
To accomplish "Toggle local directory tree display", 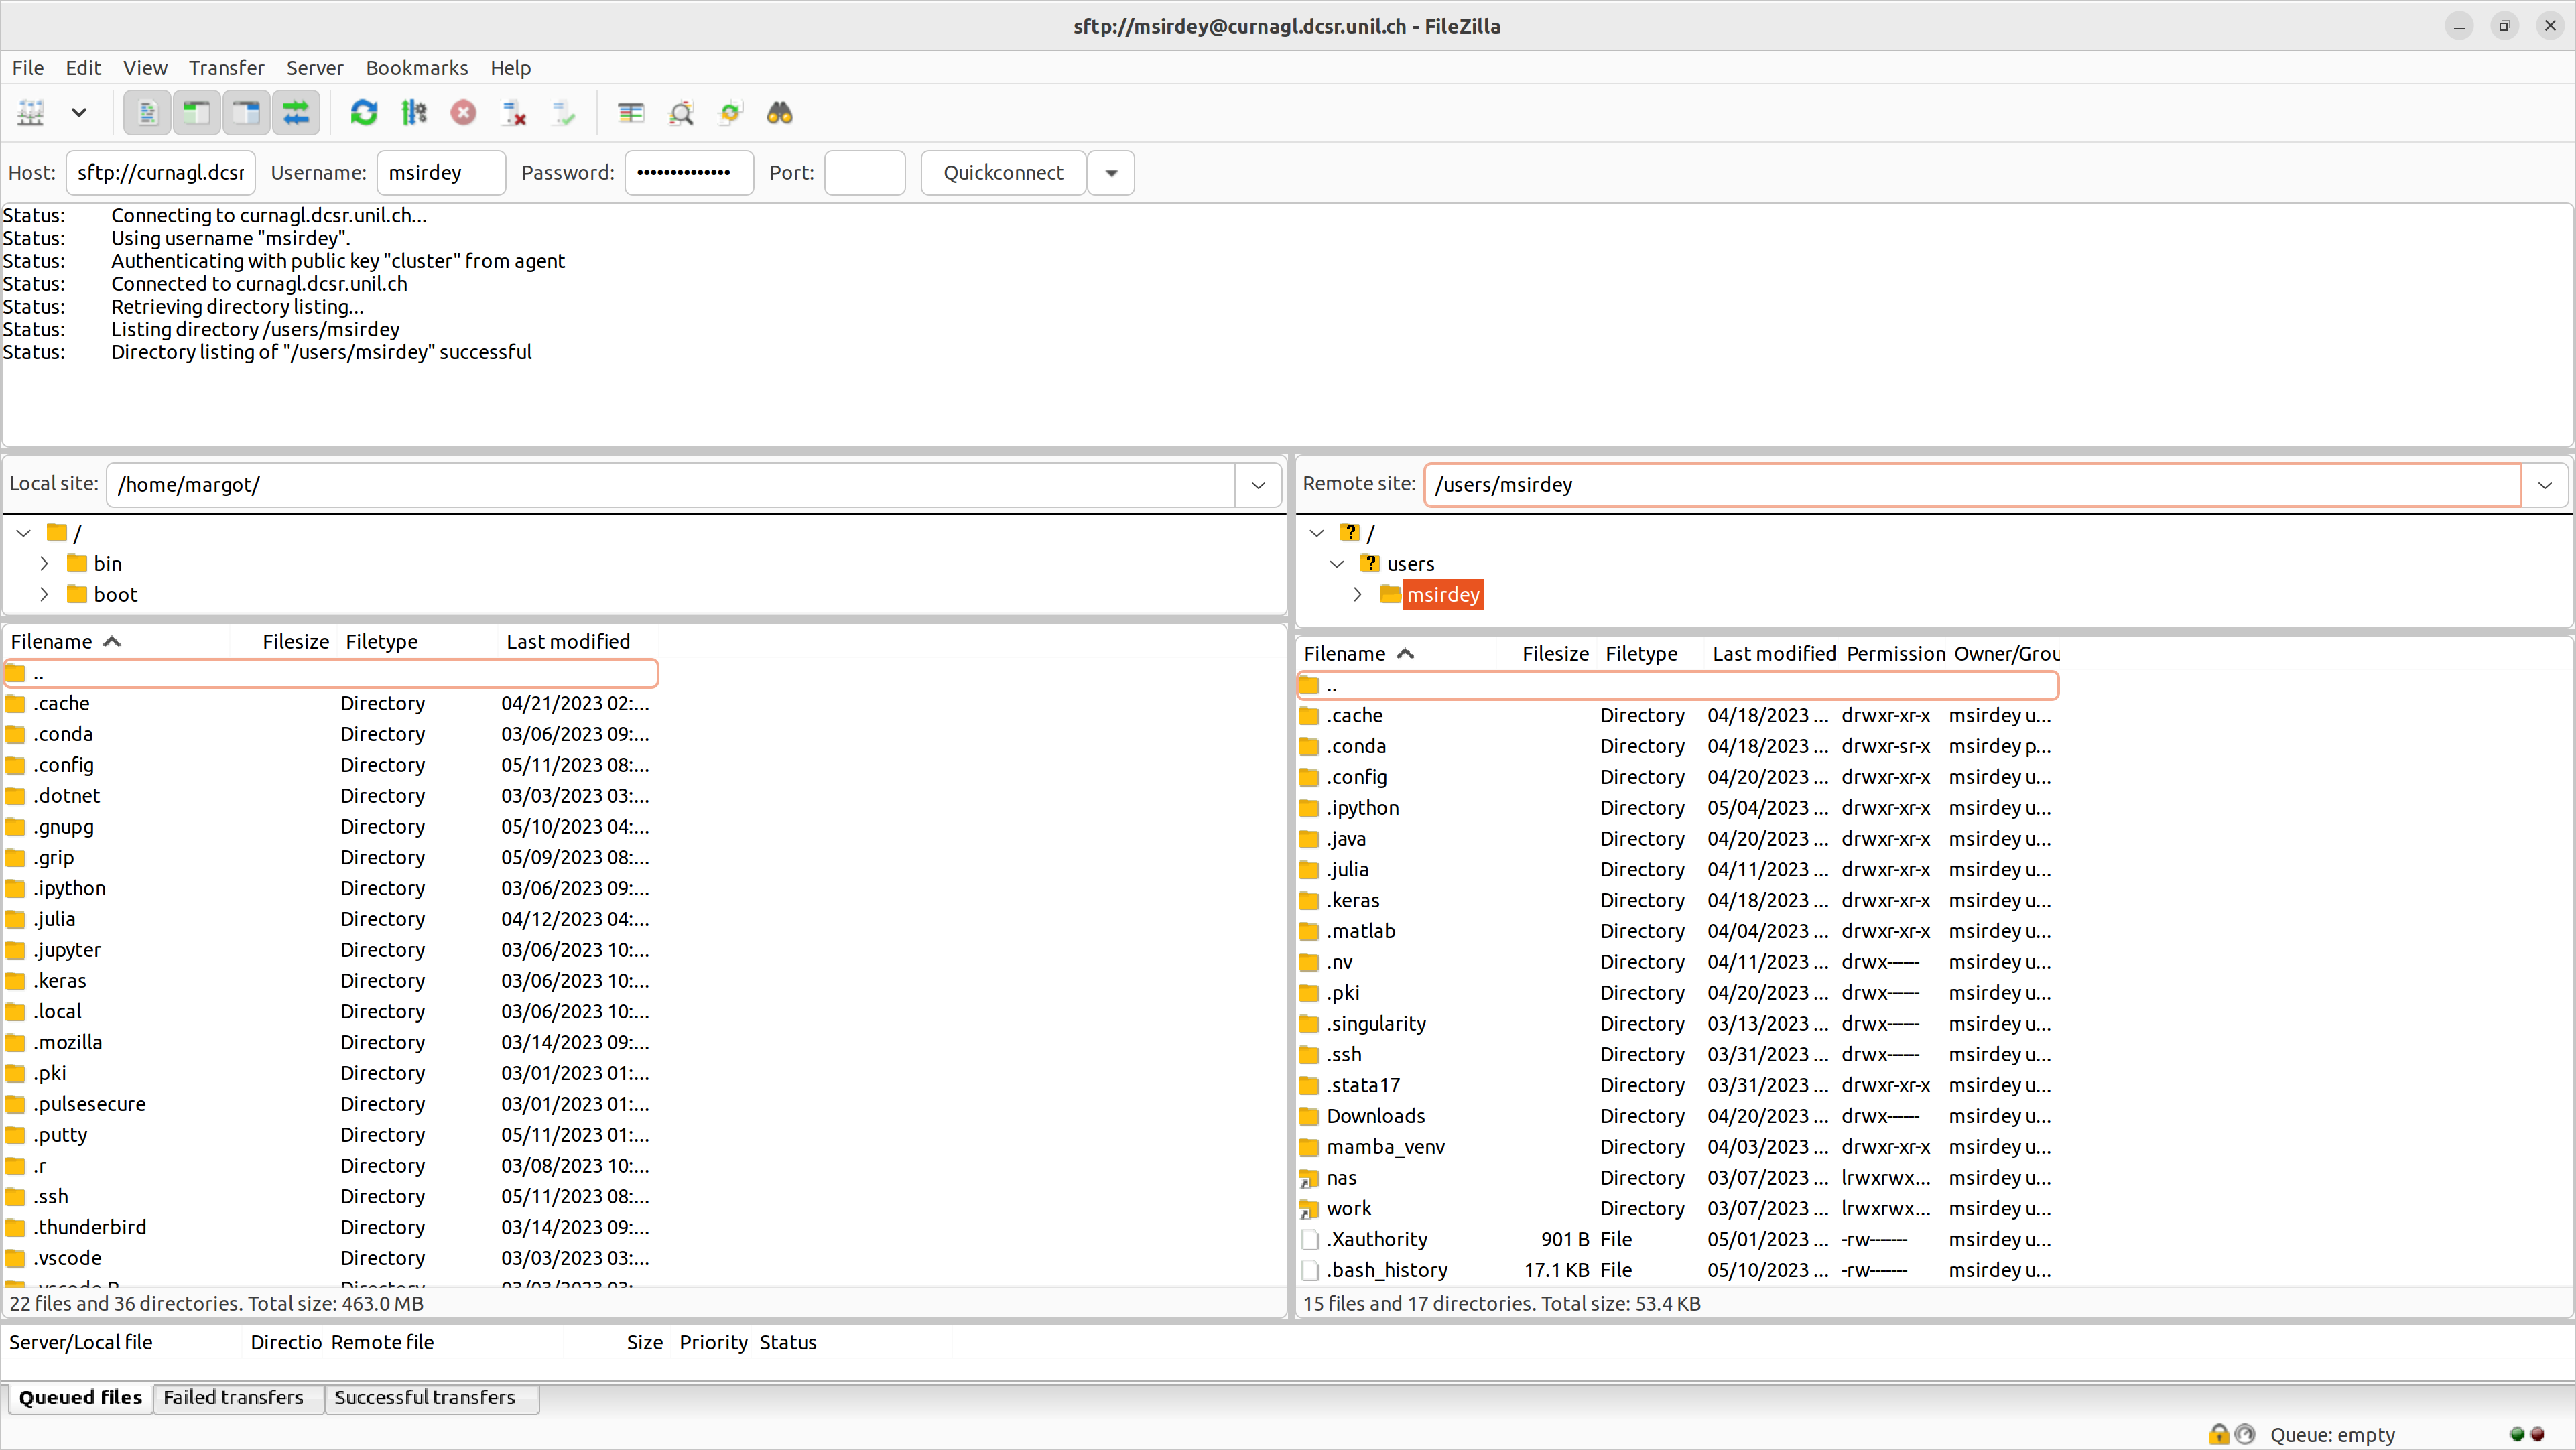I will 196,113.
